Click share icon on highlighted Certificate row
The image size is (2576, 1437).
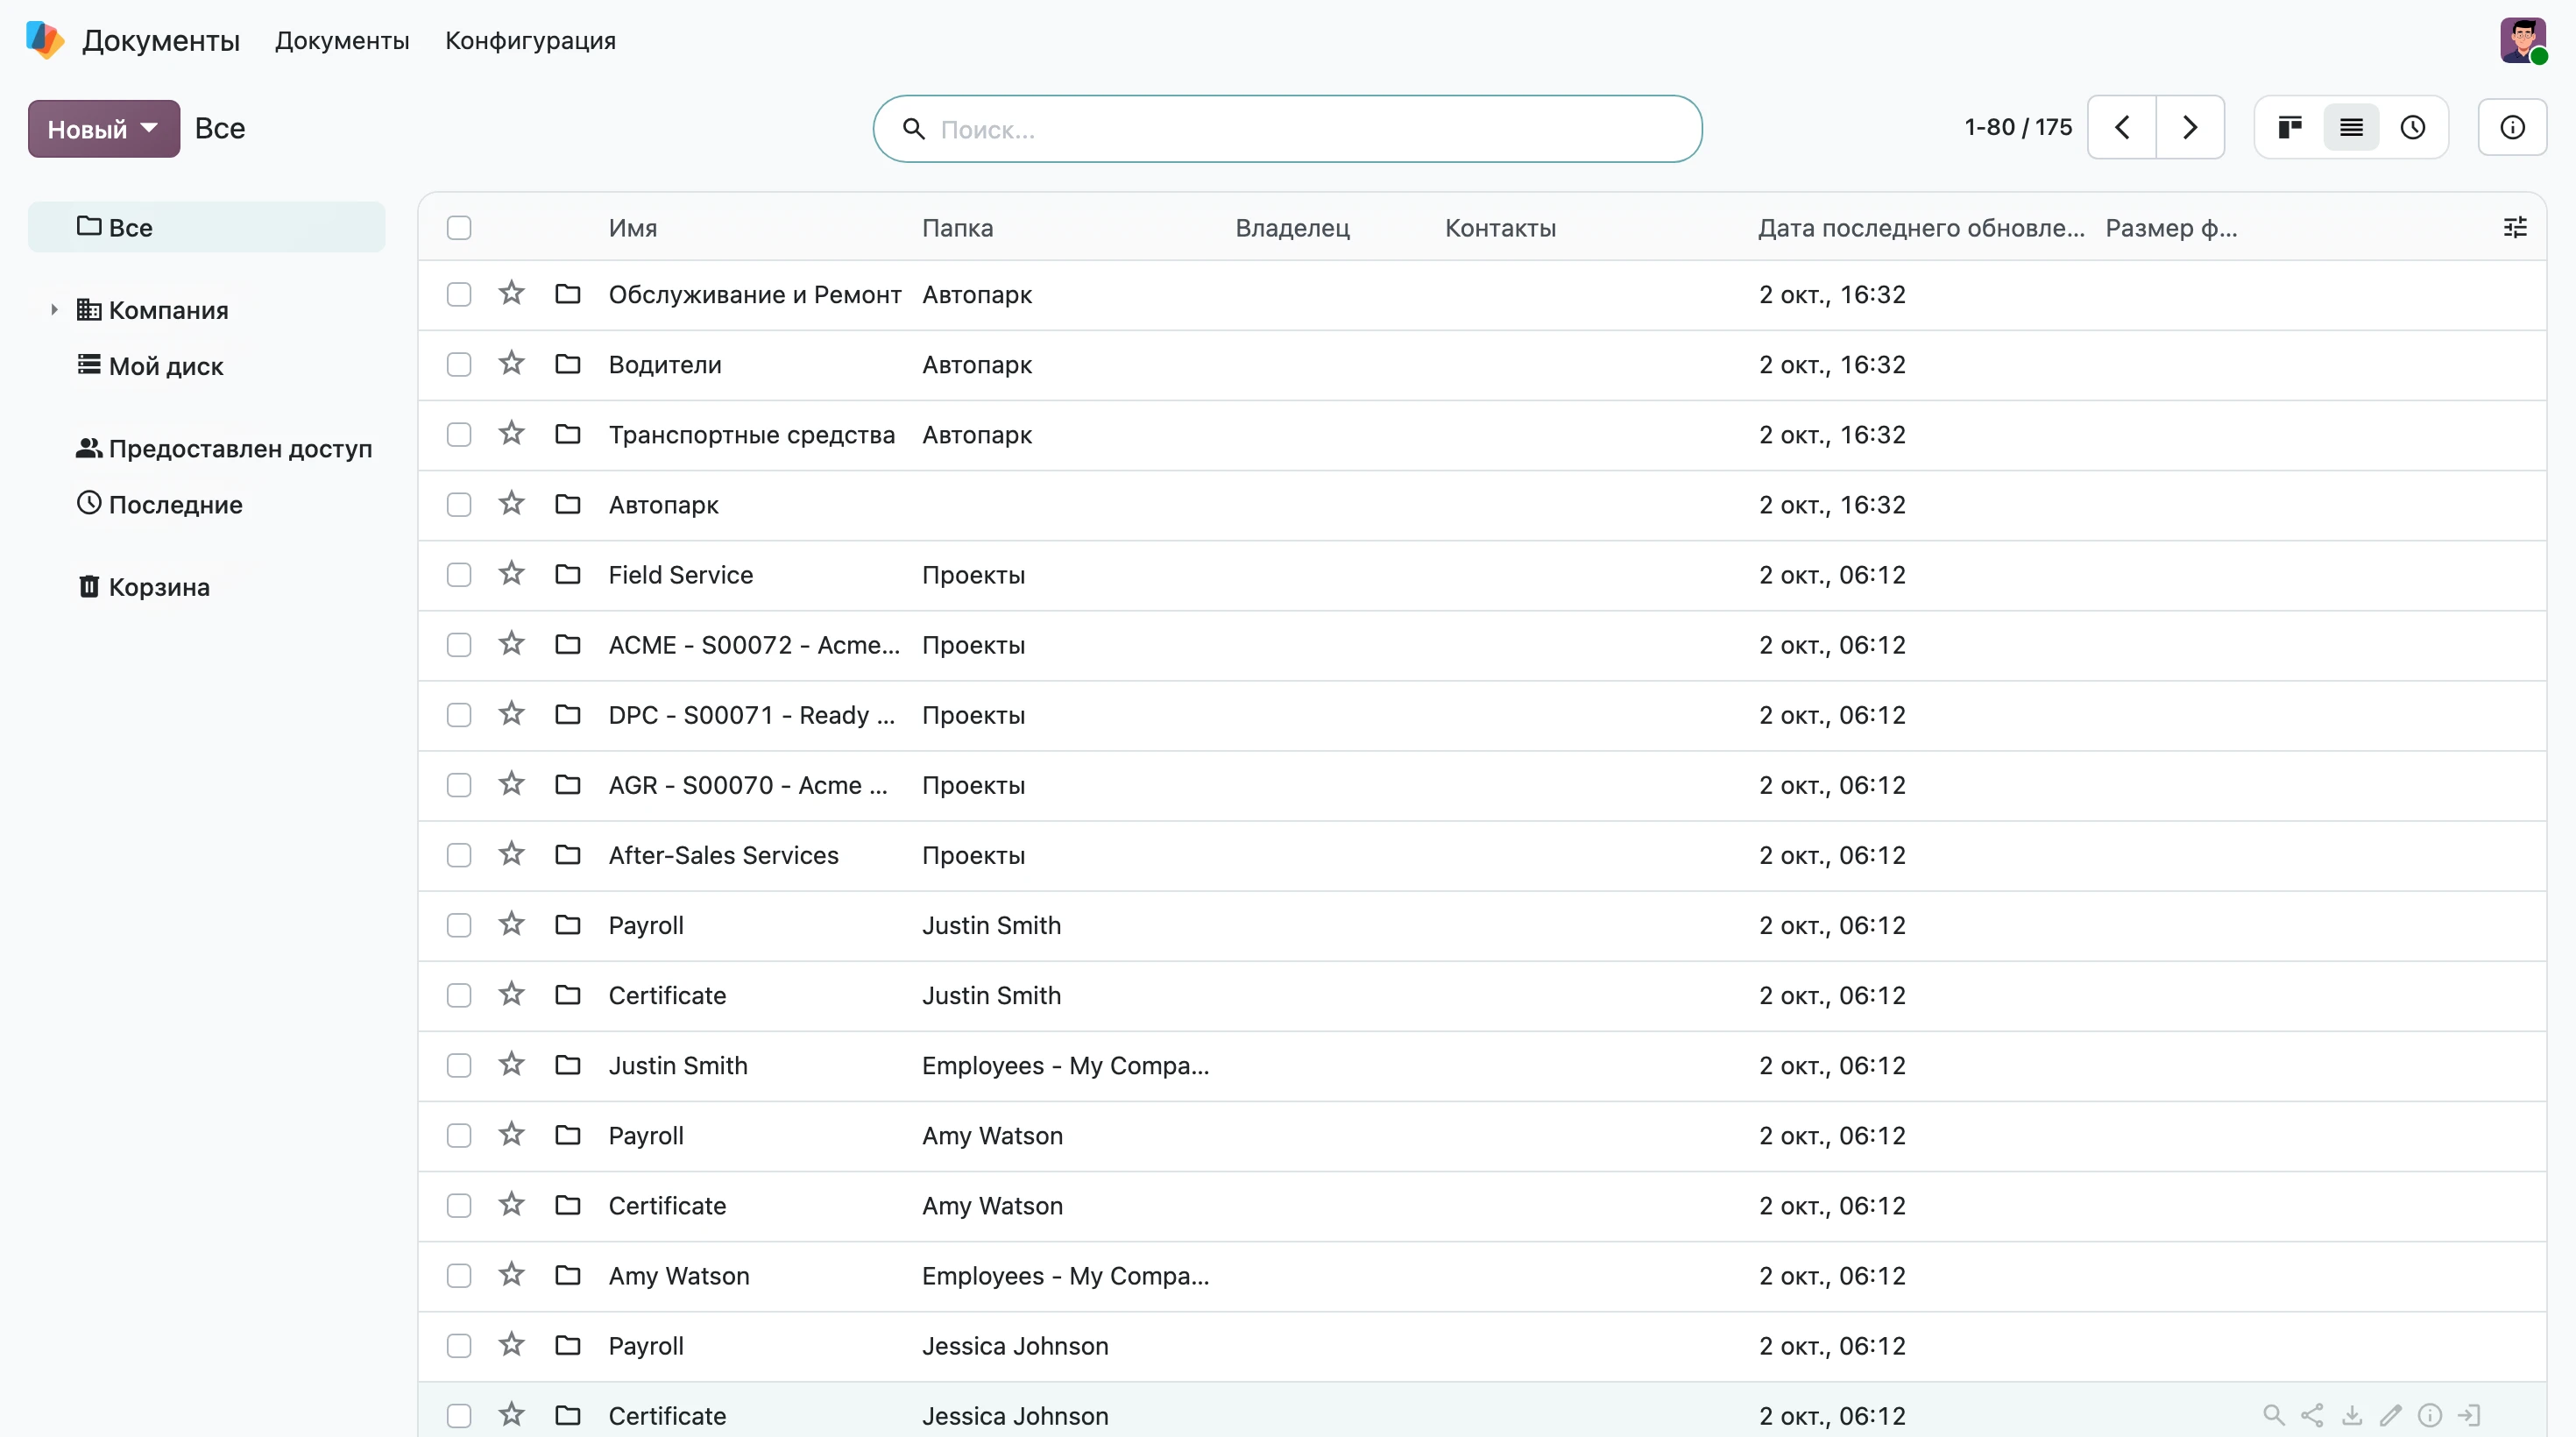[2312, 1415]
